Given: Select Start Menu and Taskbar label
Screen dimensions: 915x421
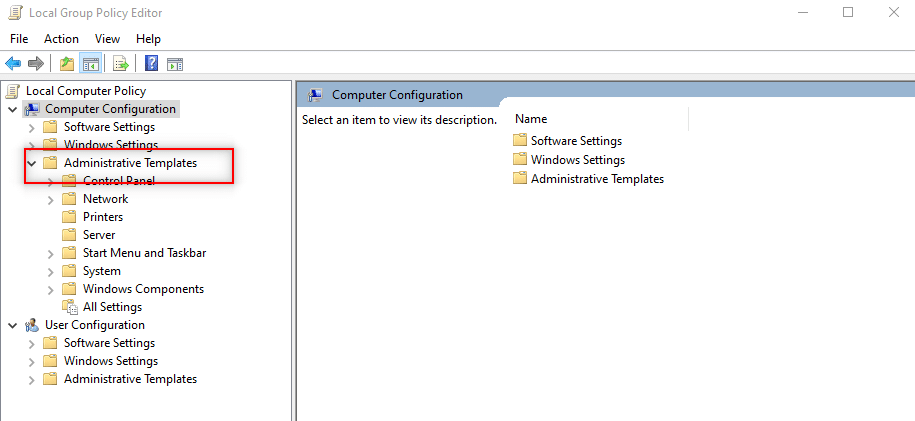Looking at the screenshot, I should [x=144, y=253].
